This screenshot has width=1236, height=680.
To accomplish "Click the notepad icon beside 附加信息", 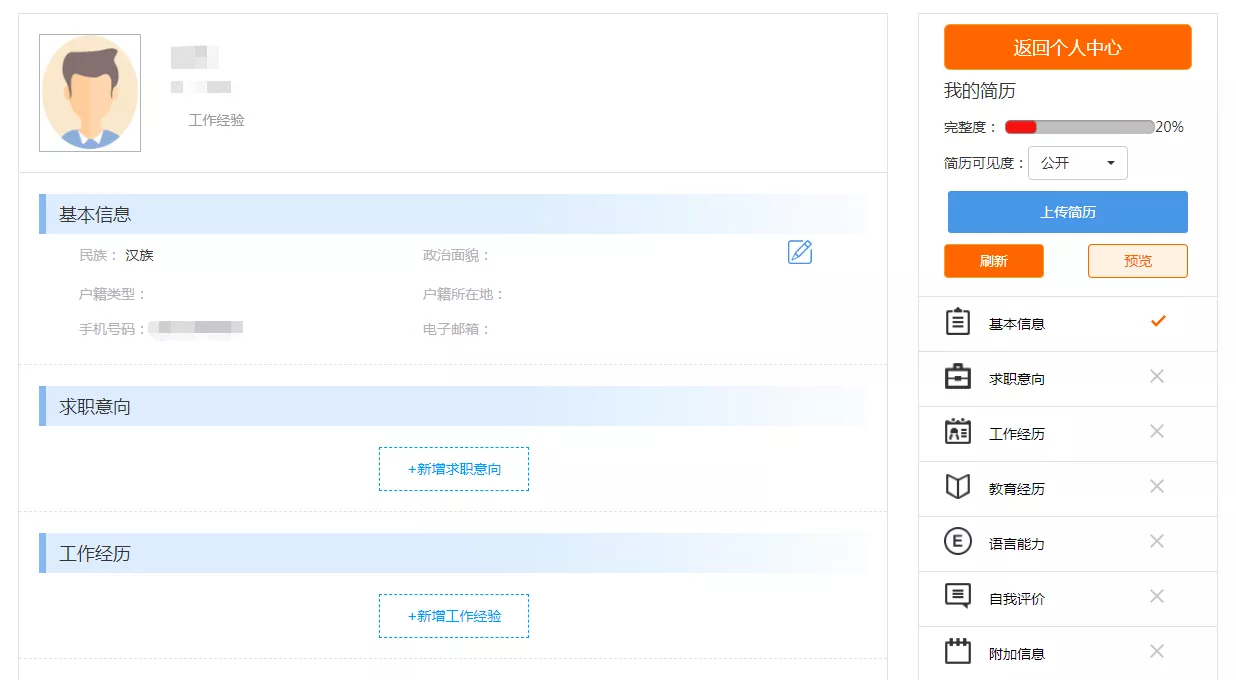I will (x=958, y=651).
